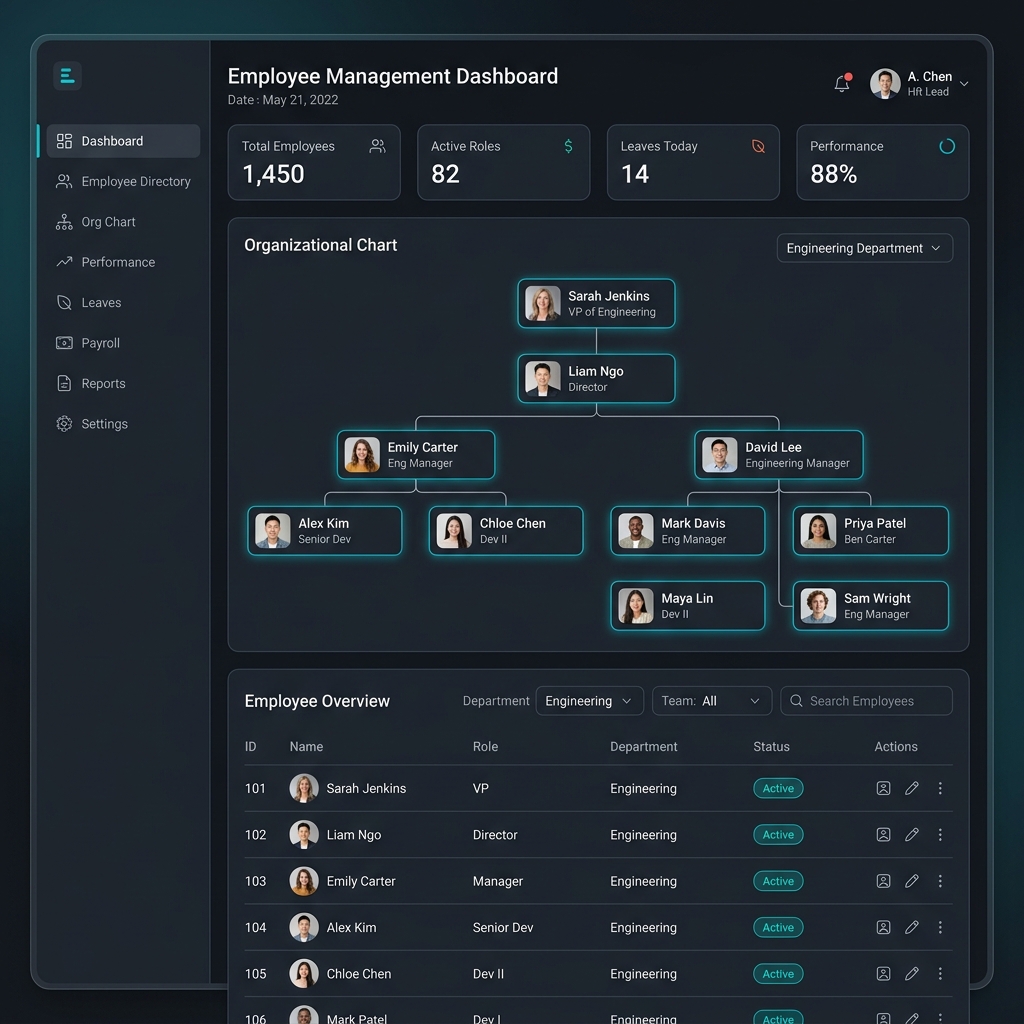Open Dashboard in the sidebar
Viewport: 1024px width, 1024px height.
point(123,141)
